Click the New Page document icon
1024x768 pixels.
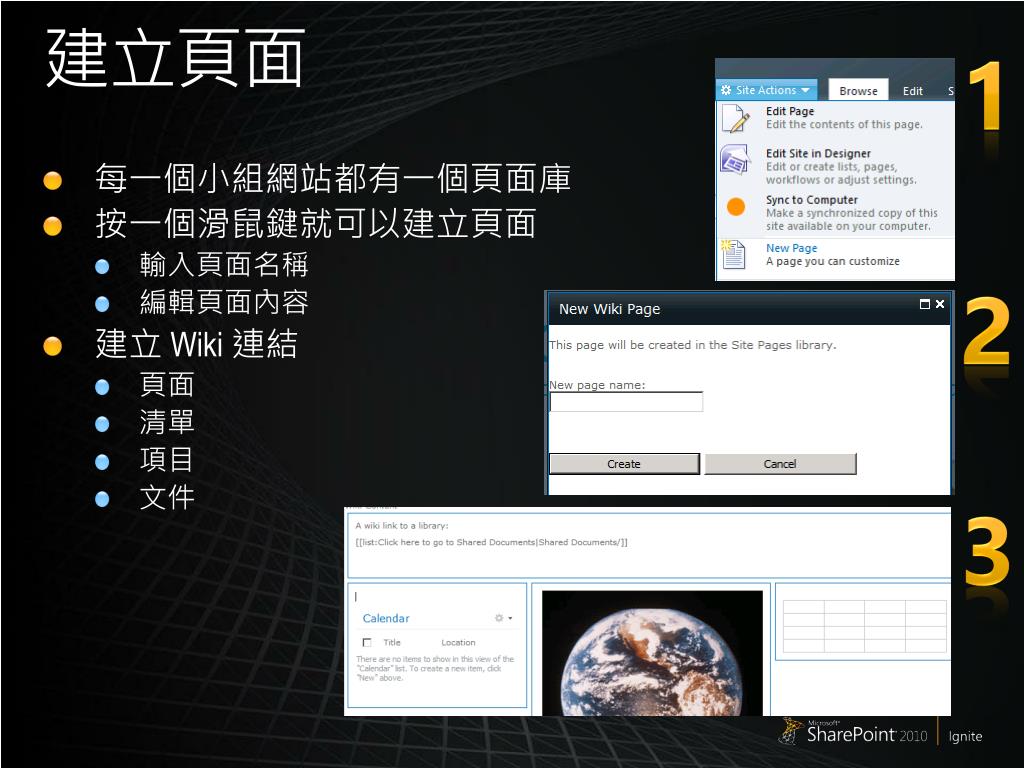733,255
